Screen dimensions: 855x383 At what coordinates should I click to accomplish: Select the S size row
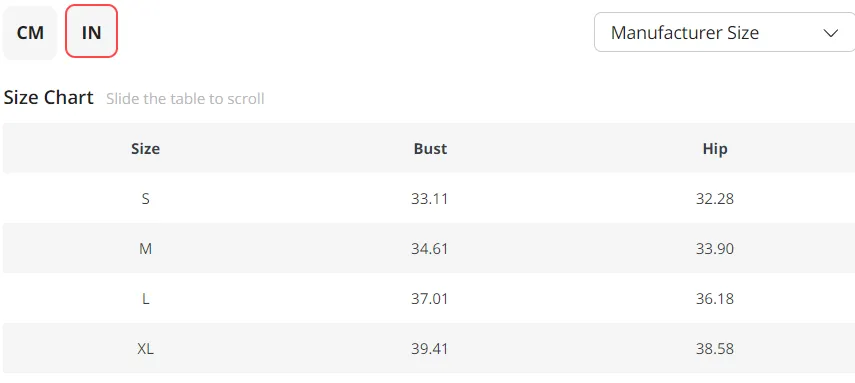pos(428,198)
